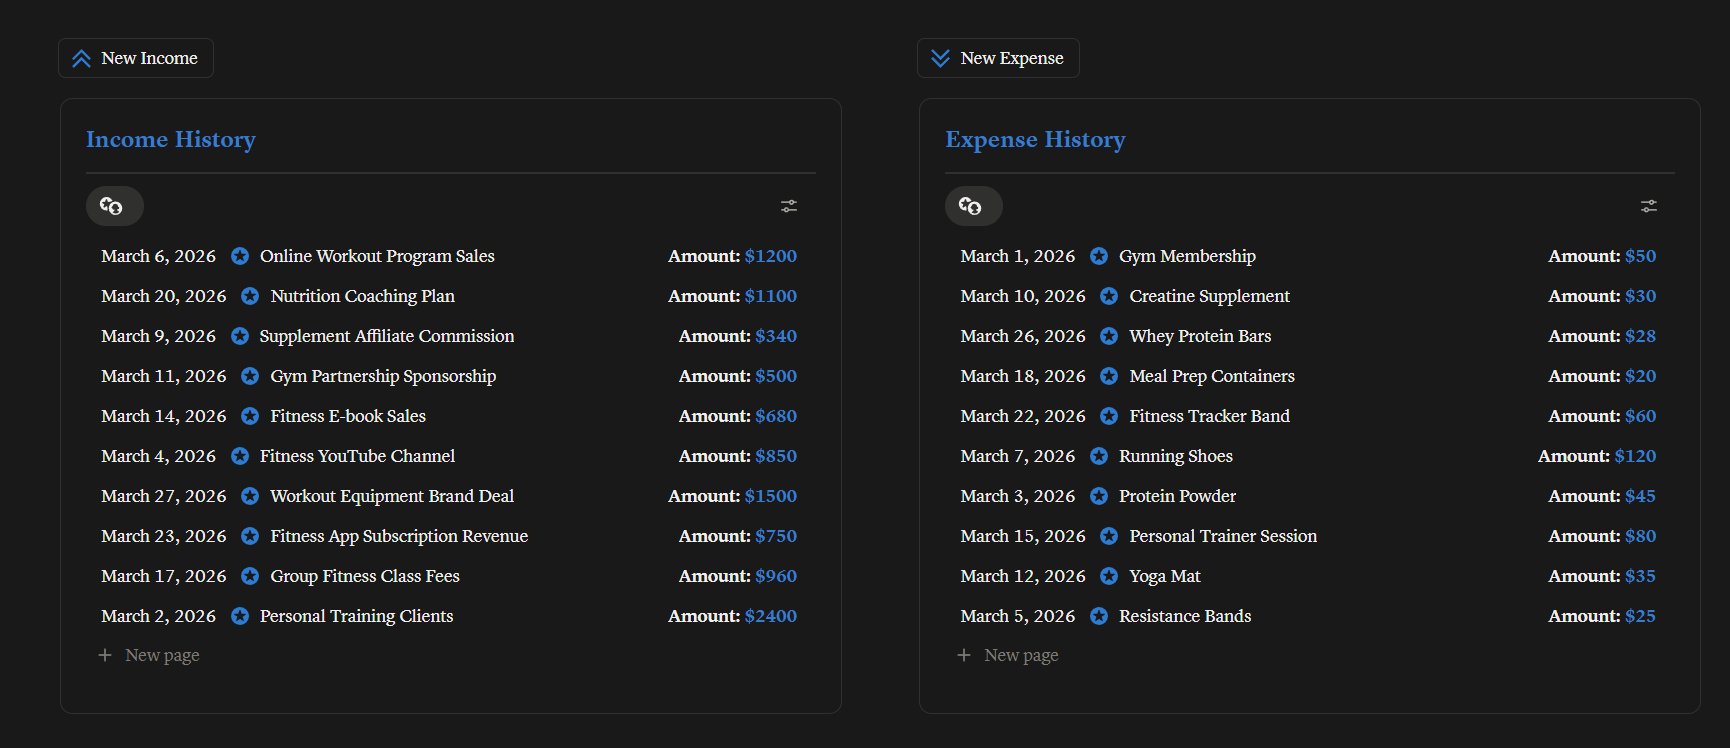Add New page in Income History

coord(149,655)
